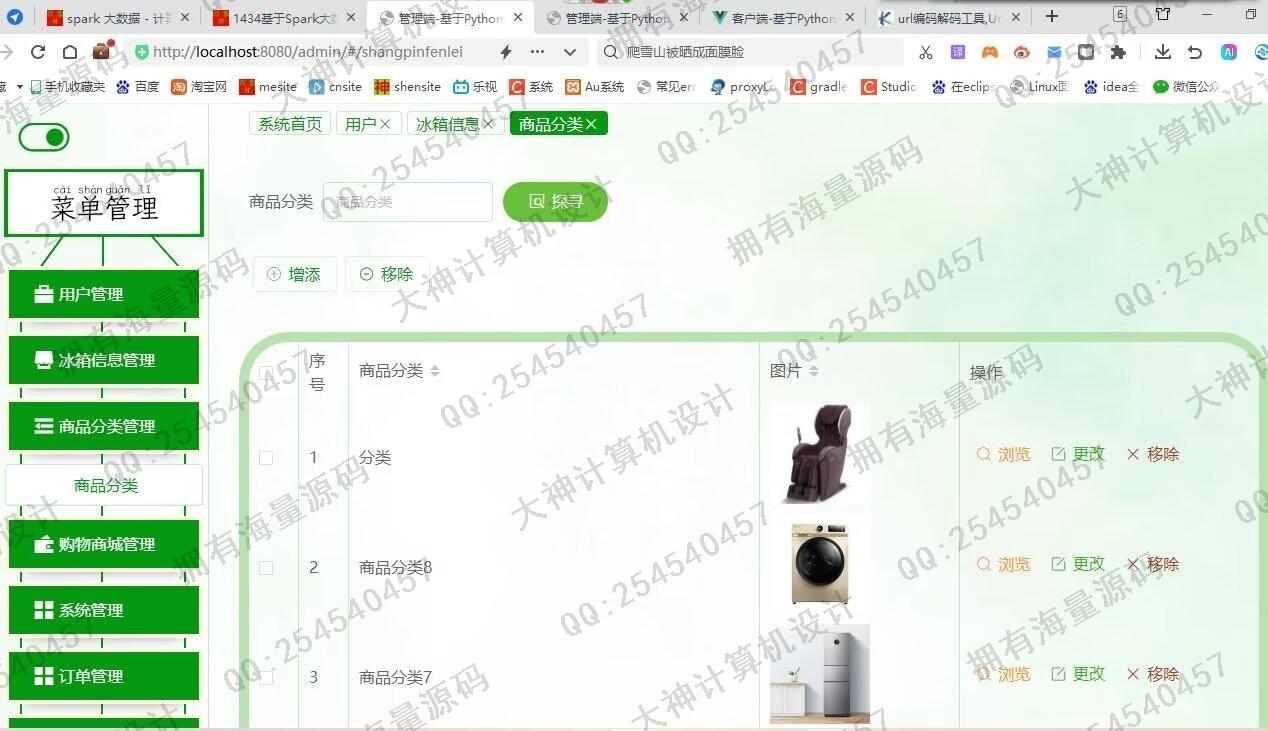1268x731 pixels.
Task: Switch to 用户 page tab
Action: pos(361,124)
